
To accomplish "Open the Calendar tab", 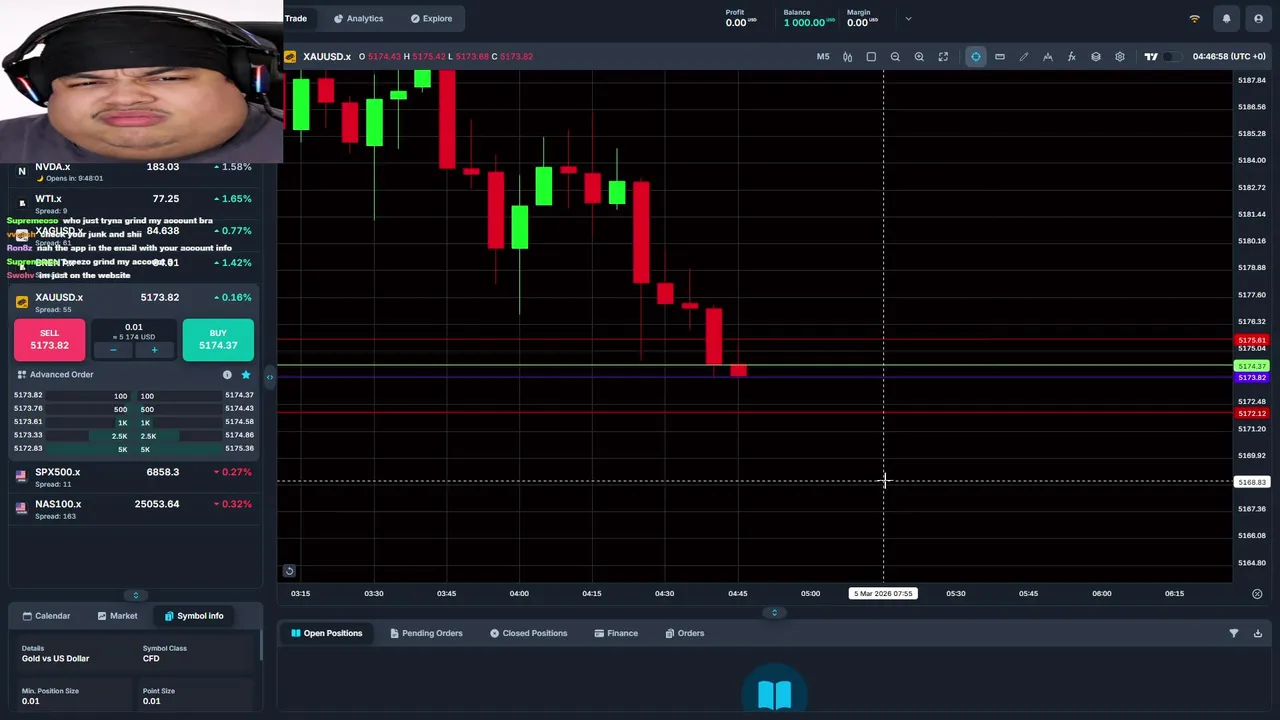I will [x=47, y=616].
